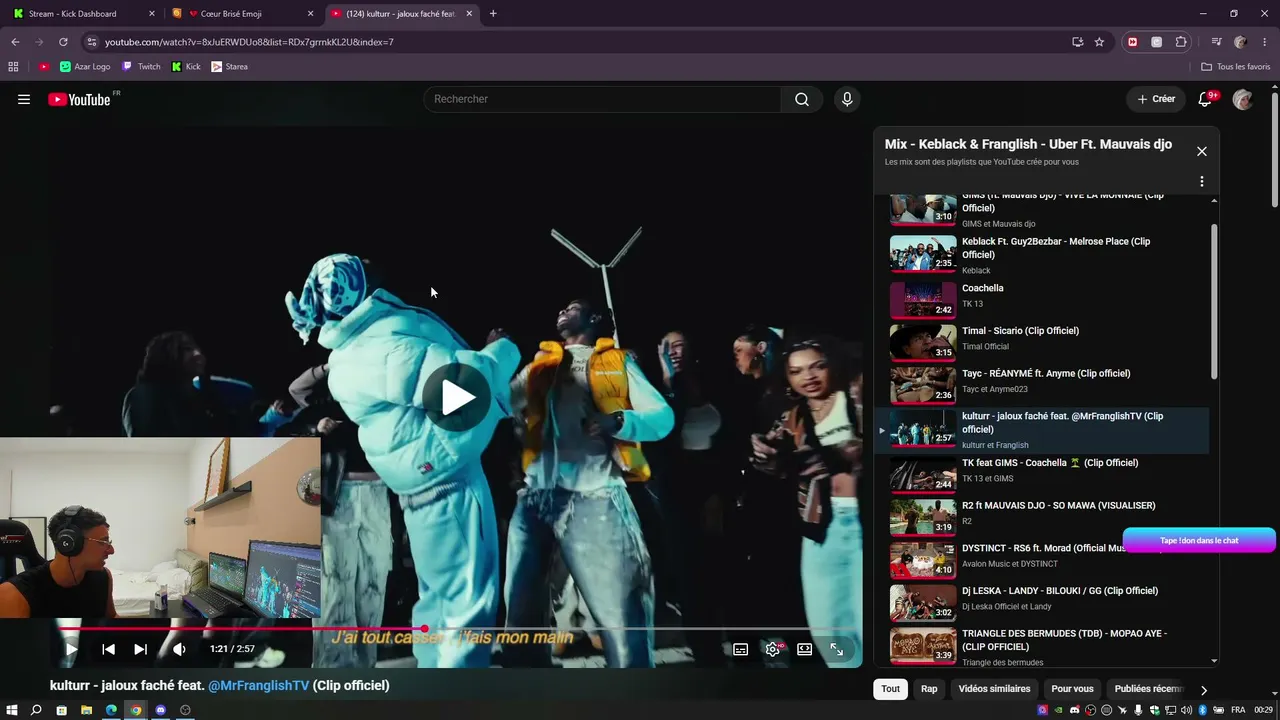The height and width of the screenshot is (720, 1280).
Task: Skip to the previous video
Action: click(108, 649)
